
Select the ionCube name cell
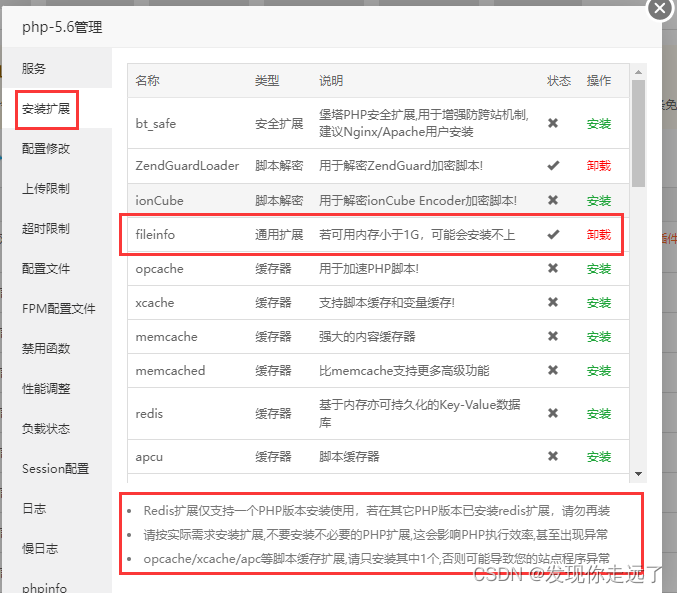tap(159, 200)
